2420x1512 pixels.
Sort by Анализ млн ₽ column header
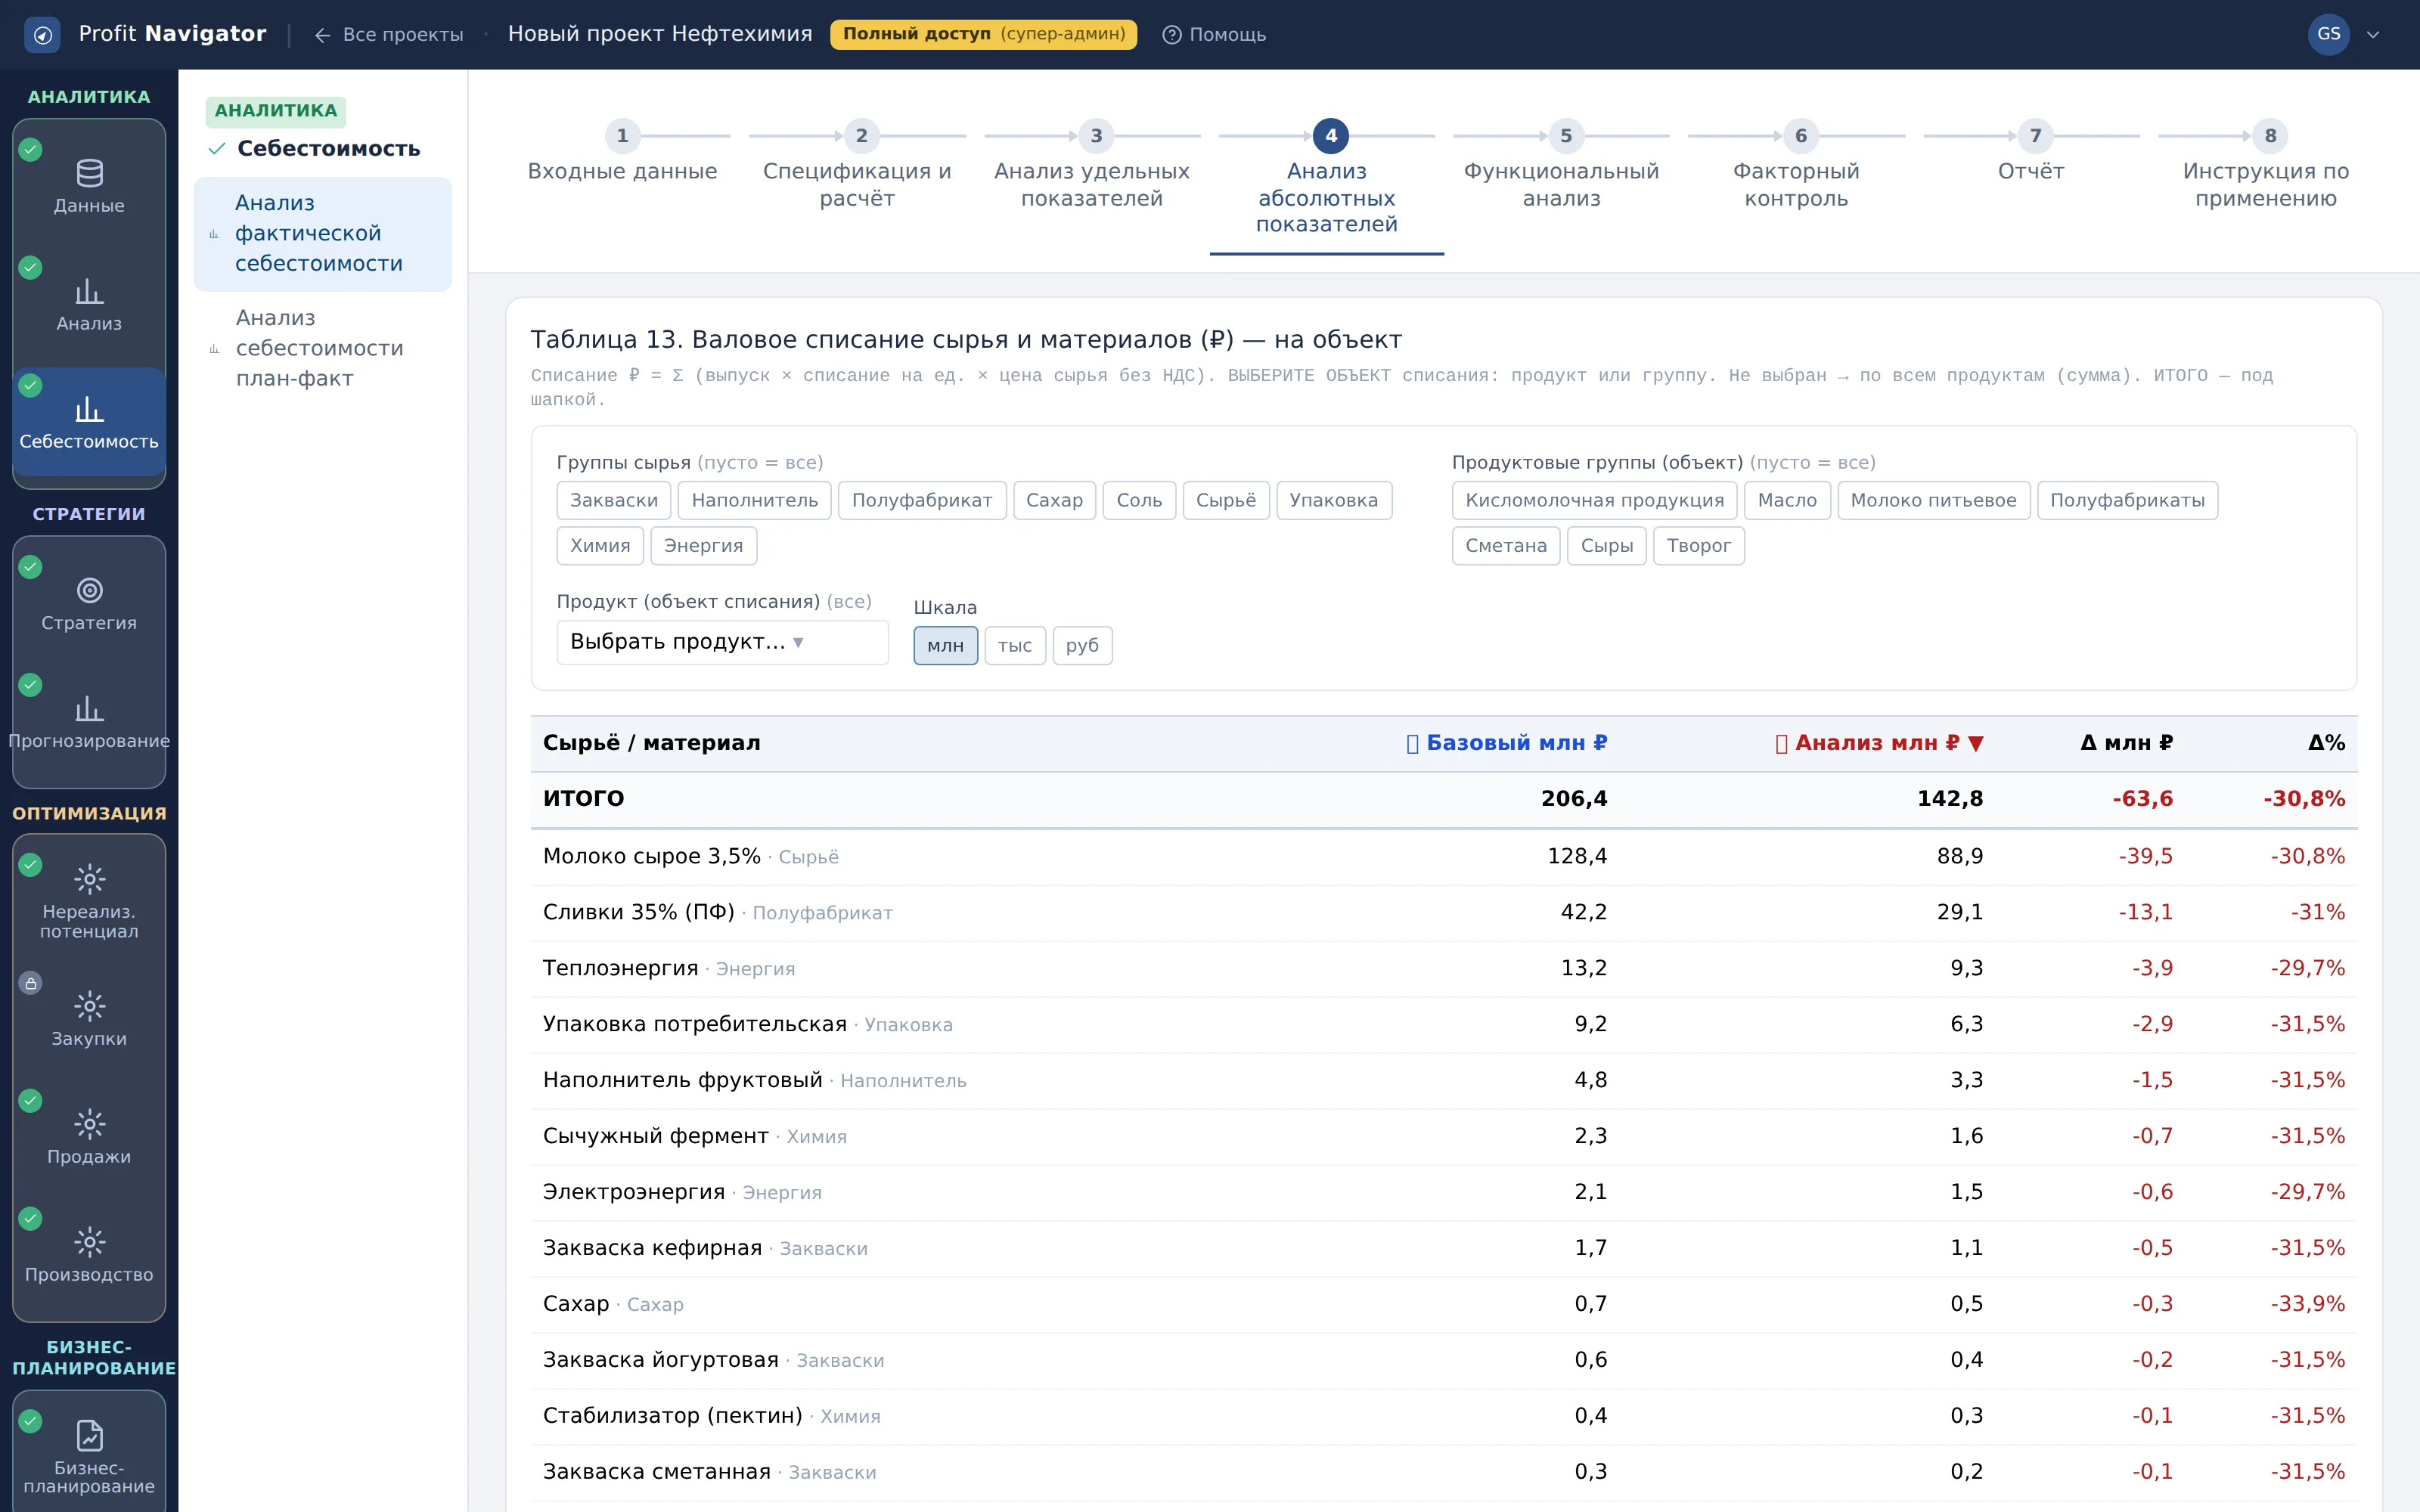[1878, 743]
